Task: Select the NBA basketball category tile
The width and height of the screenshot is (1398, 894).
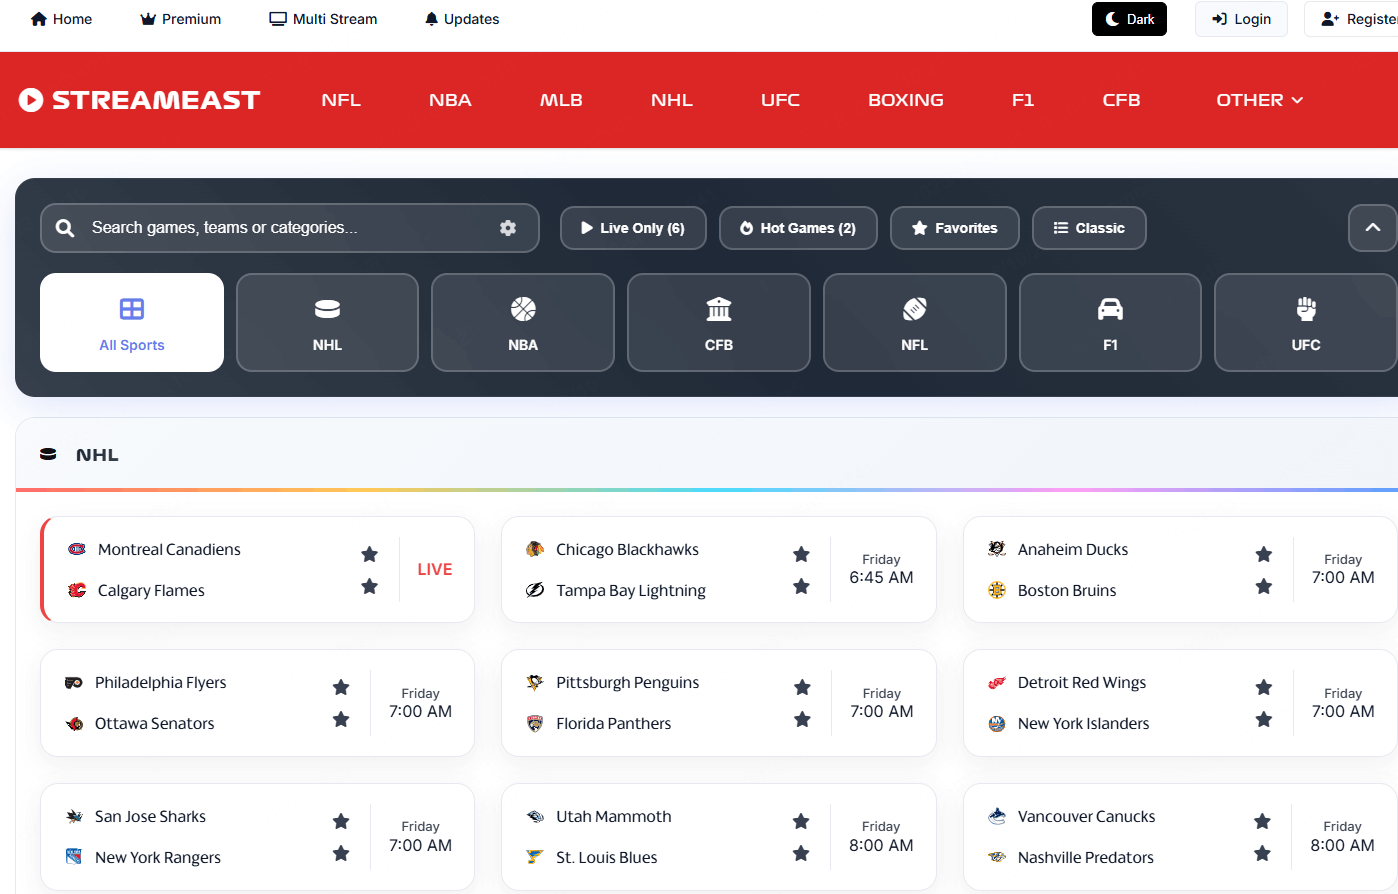Action: pyautogui.click(x=523, y=322)
